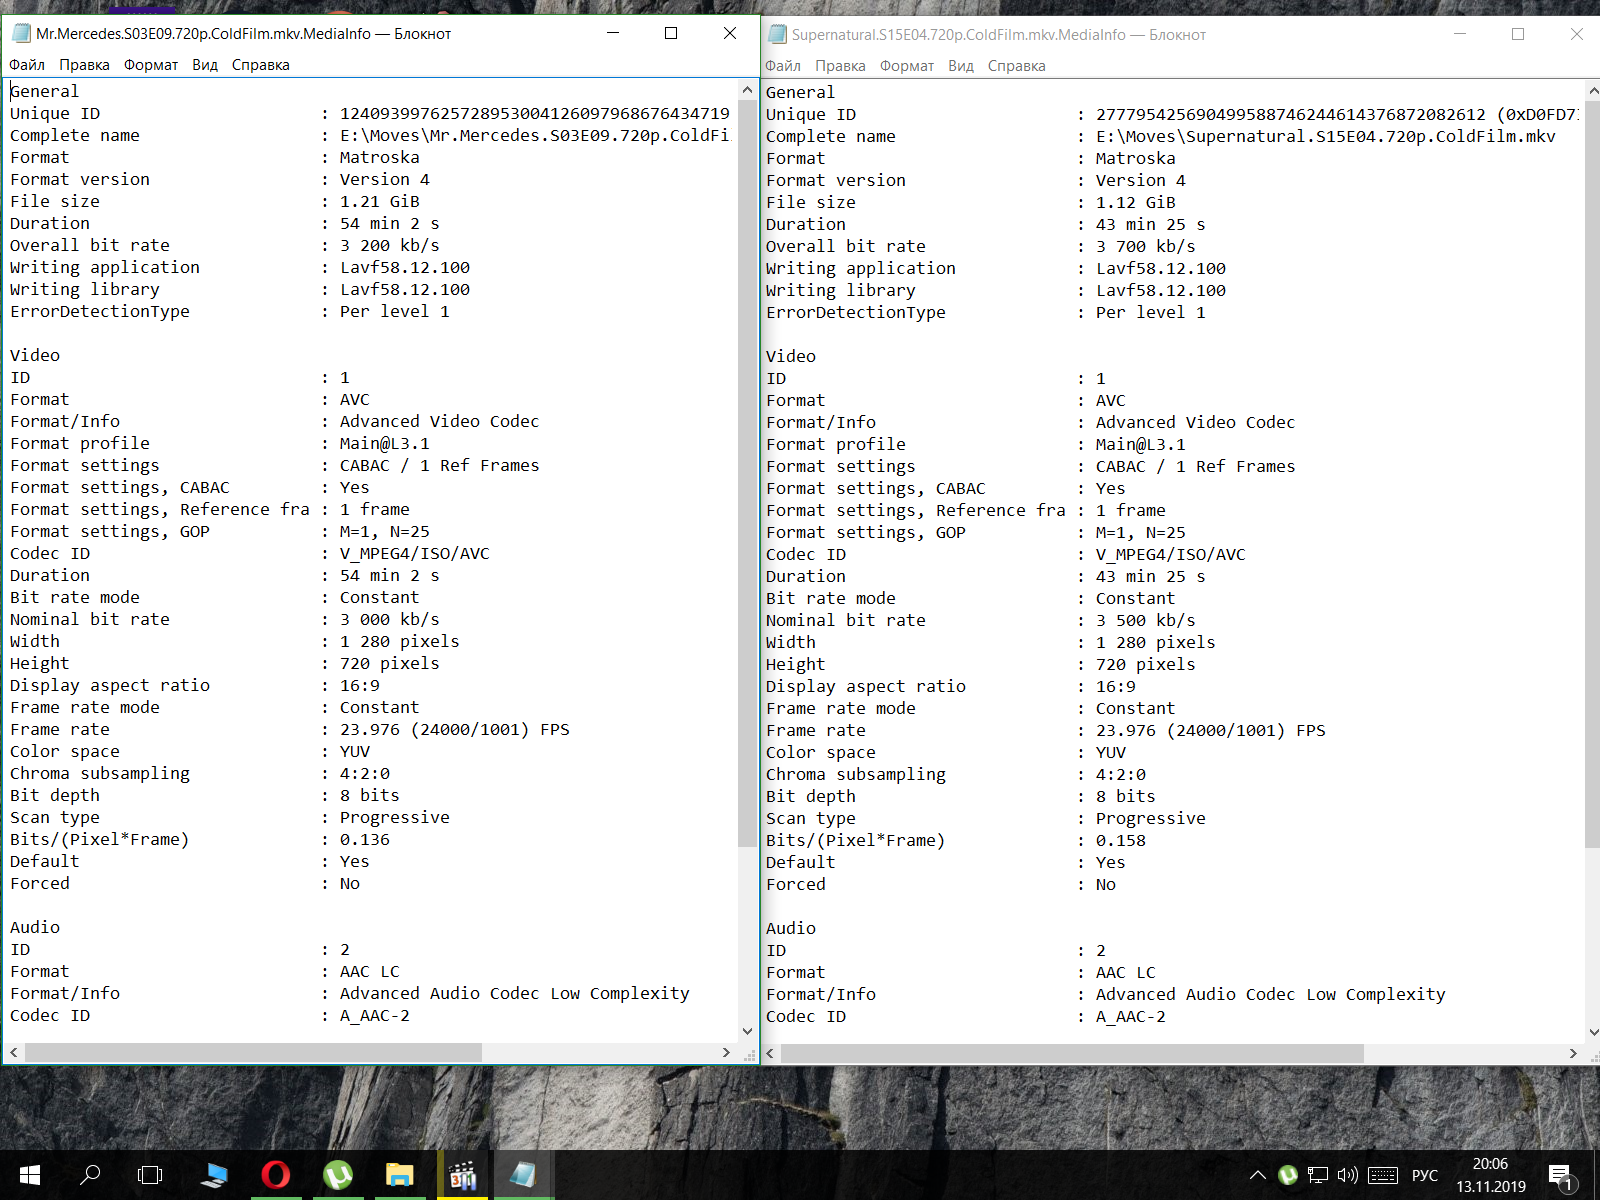Open network status from the system tray
This screenshot has height=1200, width=1600.
pos(1318,1175)
